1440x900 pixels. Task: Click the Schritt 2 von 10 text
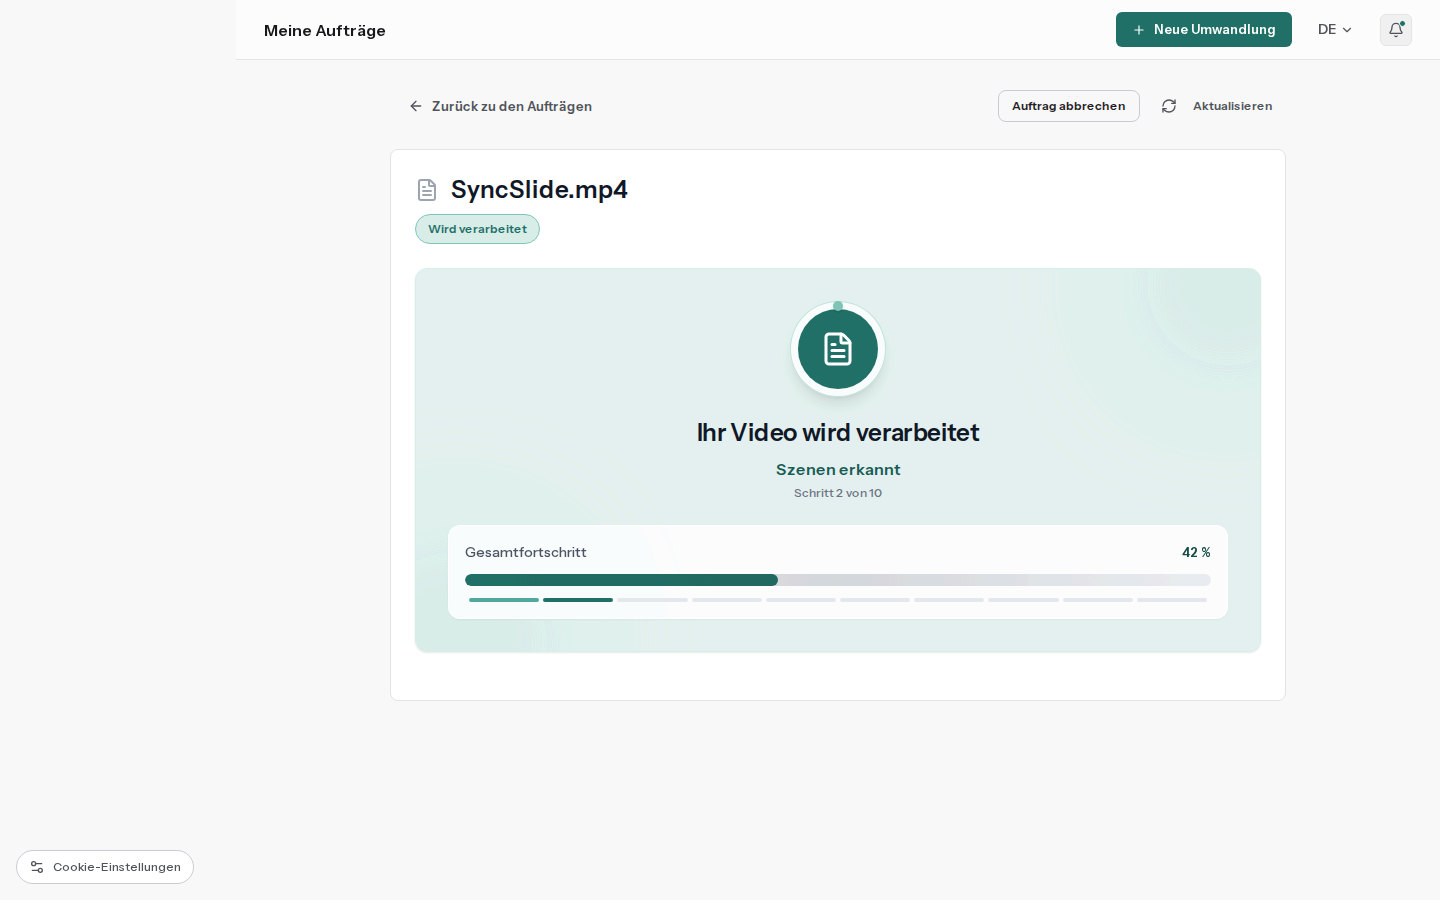point(838,493)
